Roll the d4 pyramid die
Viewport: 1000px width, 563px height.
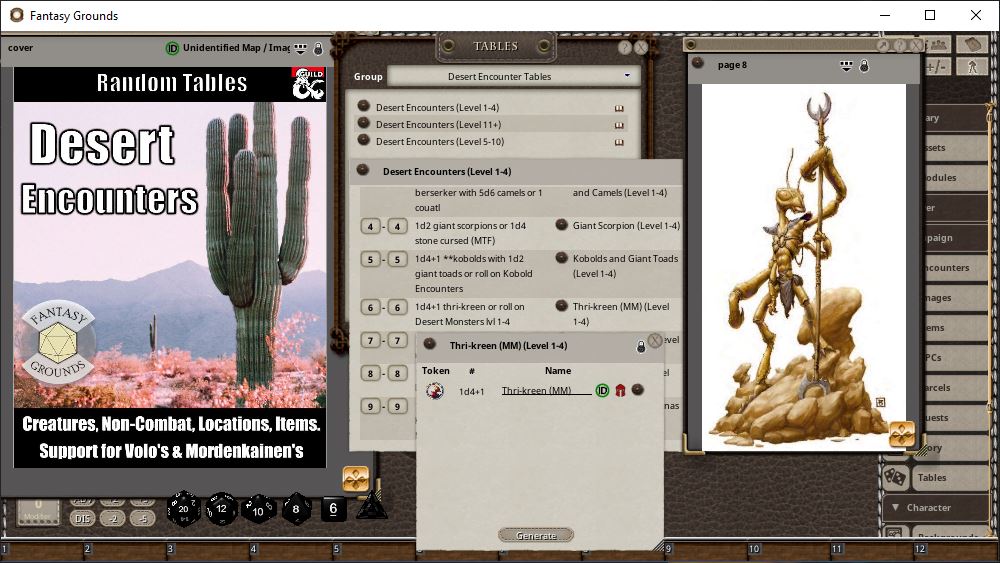(x=371, y=508)
